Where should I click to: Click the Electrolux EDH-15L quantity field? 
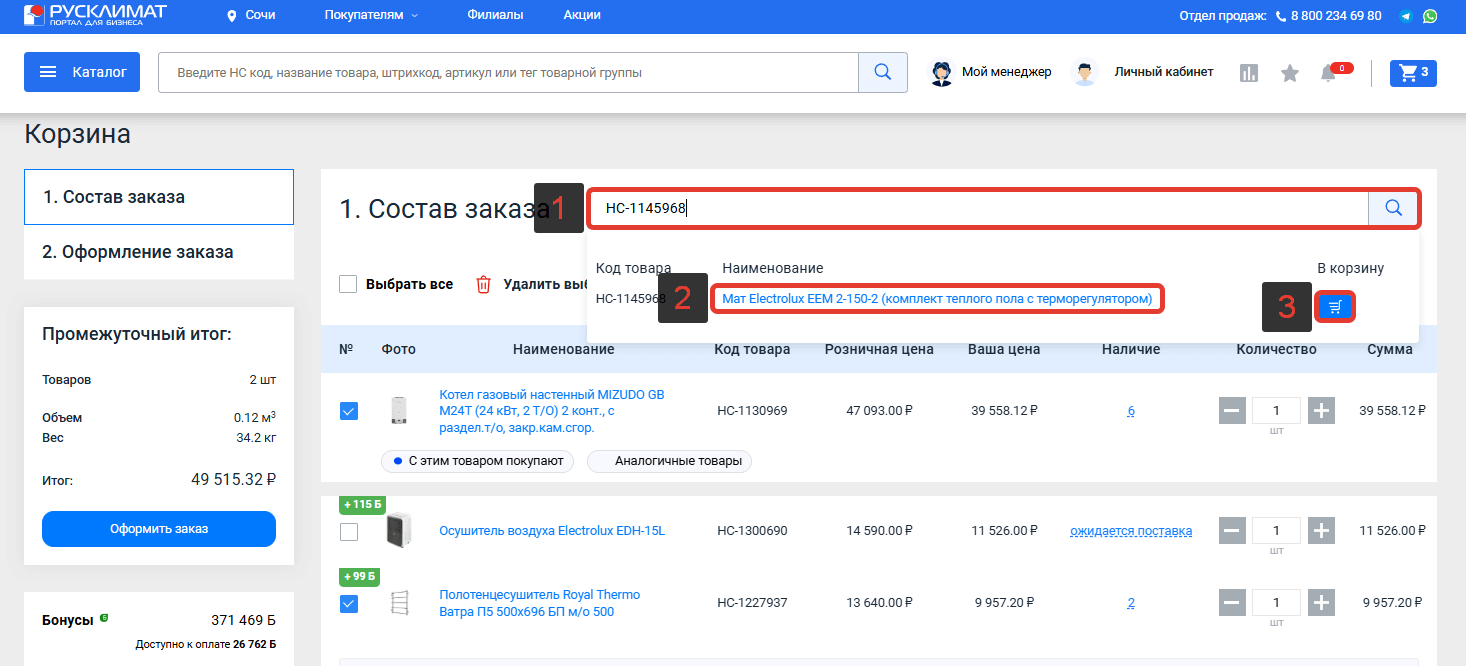click(1277, 530)
